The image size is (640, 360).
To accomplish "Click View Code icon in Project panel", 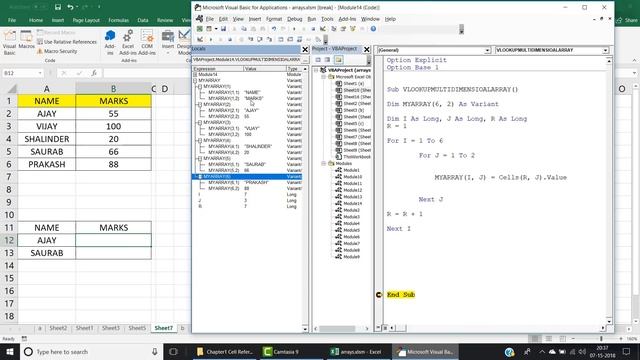I will [x=318, y=60].
